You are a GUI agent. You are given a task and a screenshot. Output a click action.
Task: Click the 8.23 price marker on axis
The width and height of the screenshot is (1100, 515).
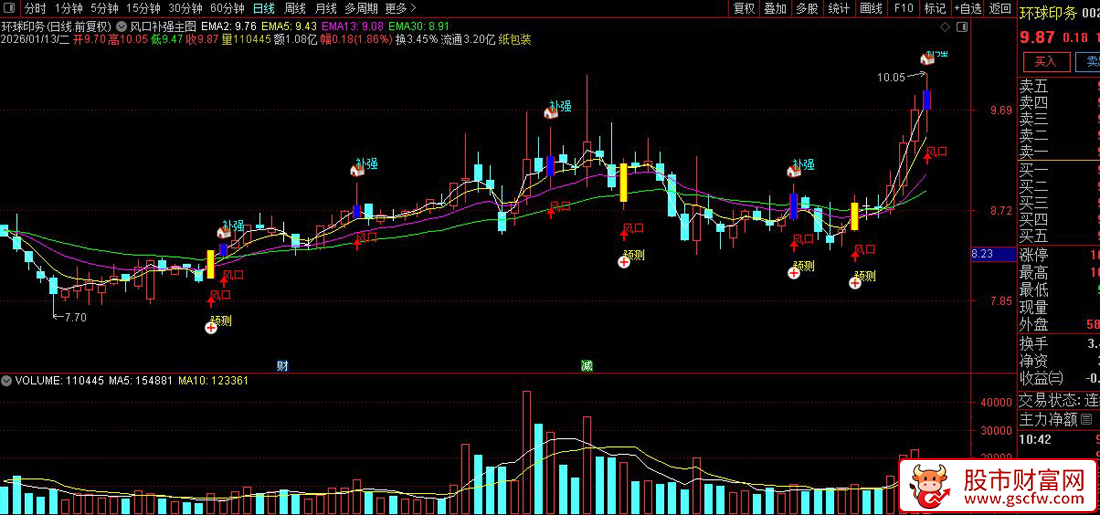click(992, 255)
